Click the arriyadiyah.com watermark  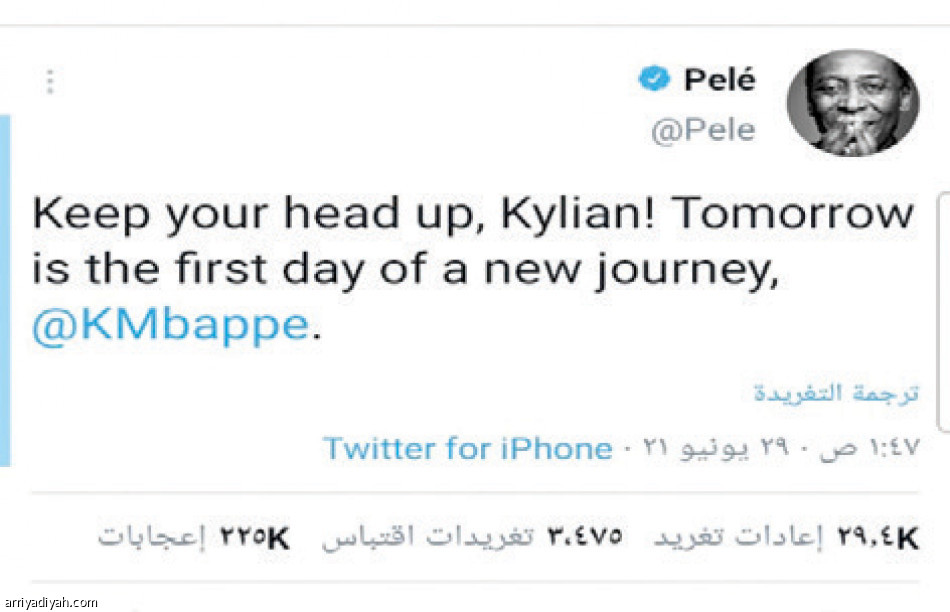pos(51,602)
